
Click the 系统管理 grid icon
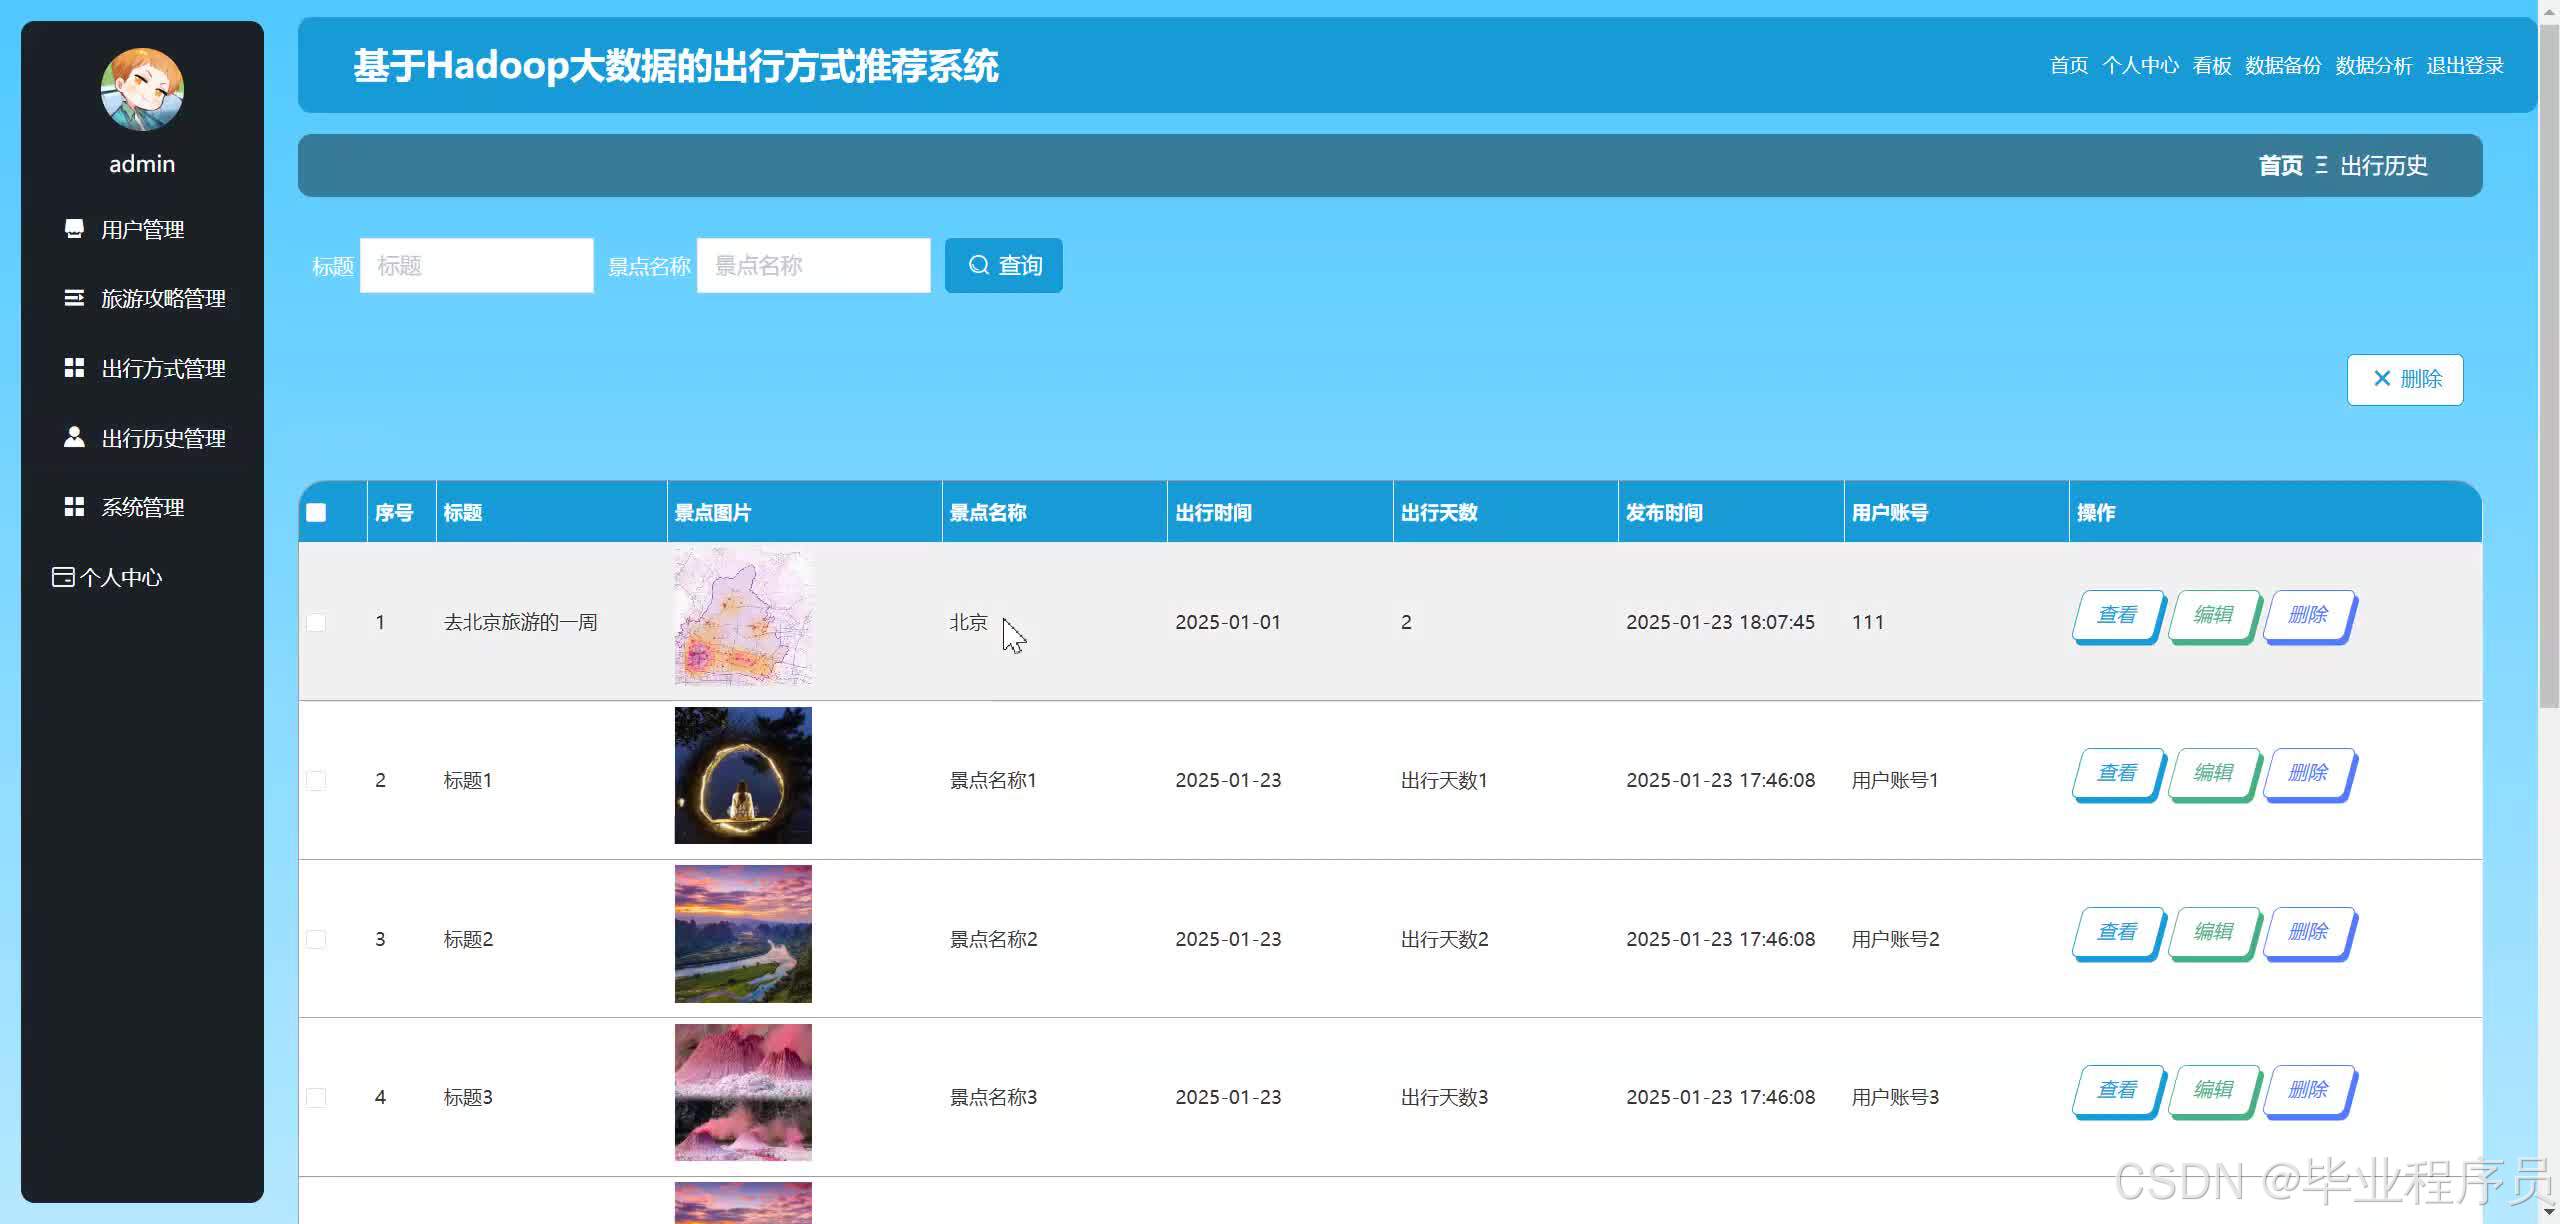tap(74, 507)
